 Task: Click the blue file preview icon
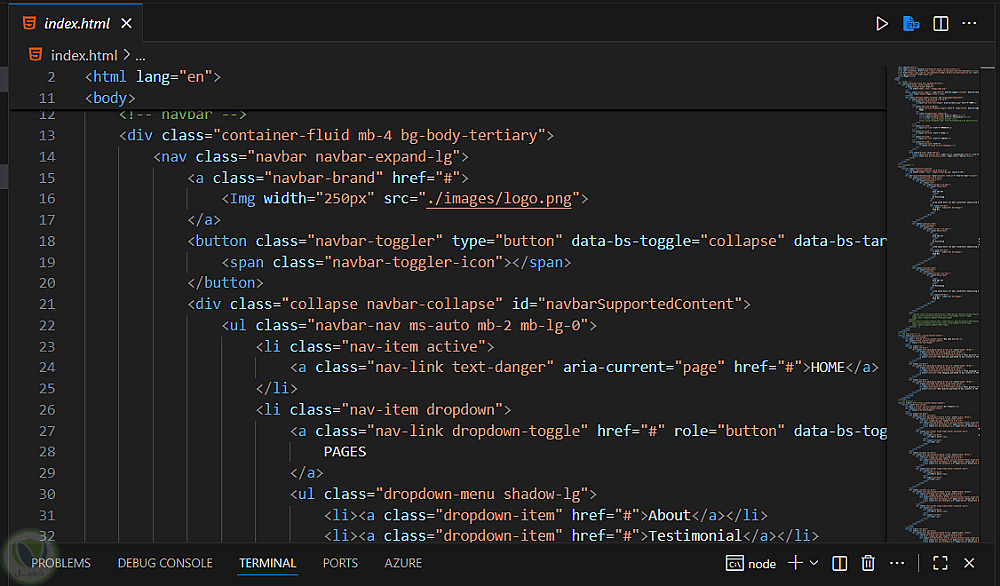point(911,24)
